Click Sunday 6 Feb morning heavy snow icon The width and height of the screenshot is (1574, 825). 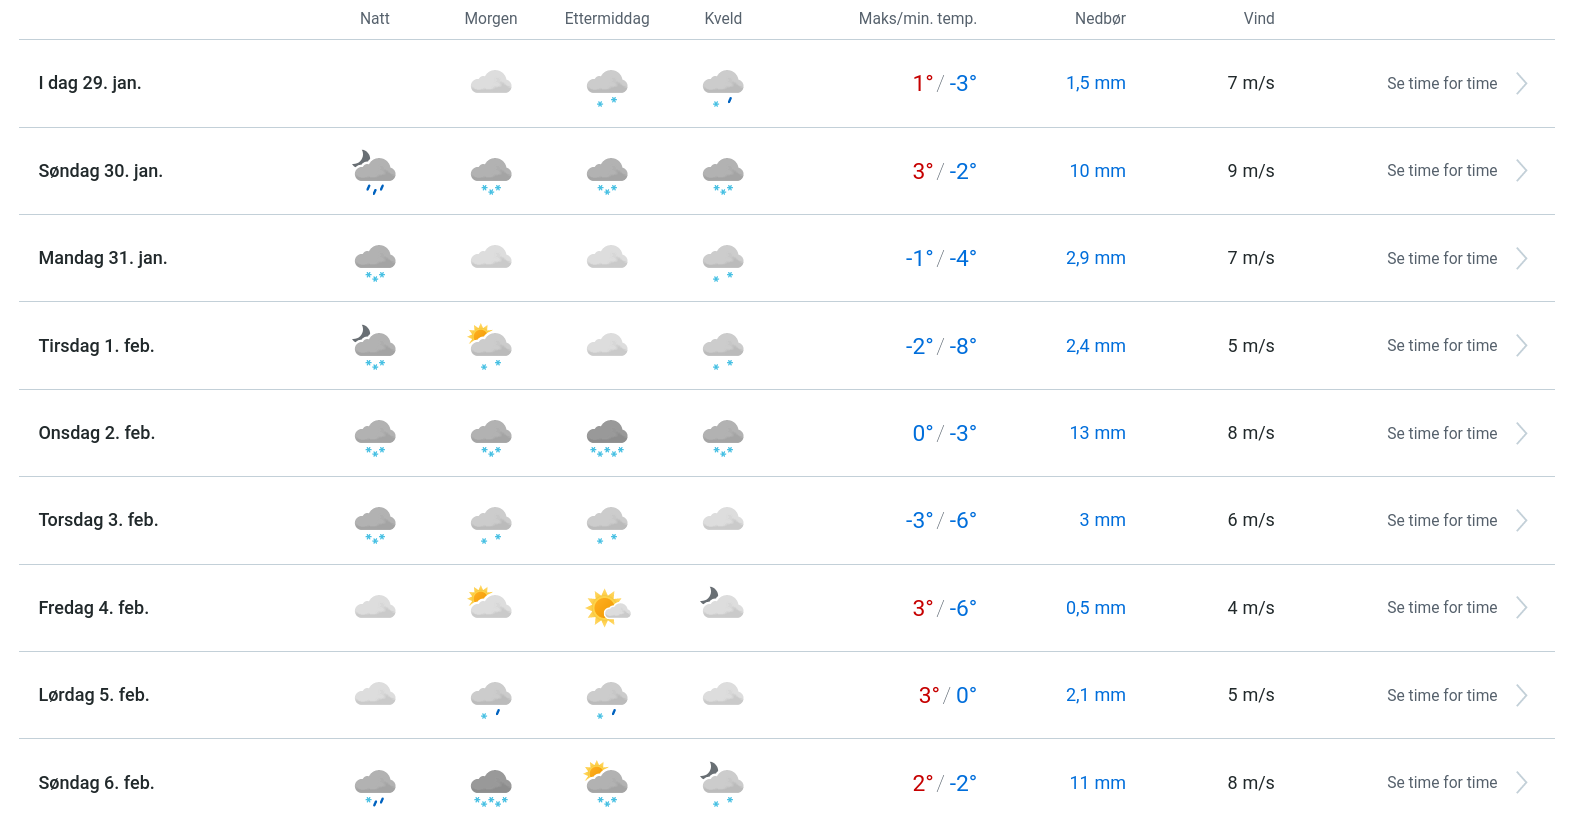coord(491,785)
